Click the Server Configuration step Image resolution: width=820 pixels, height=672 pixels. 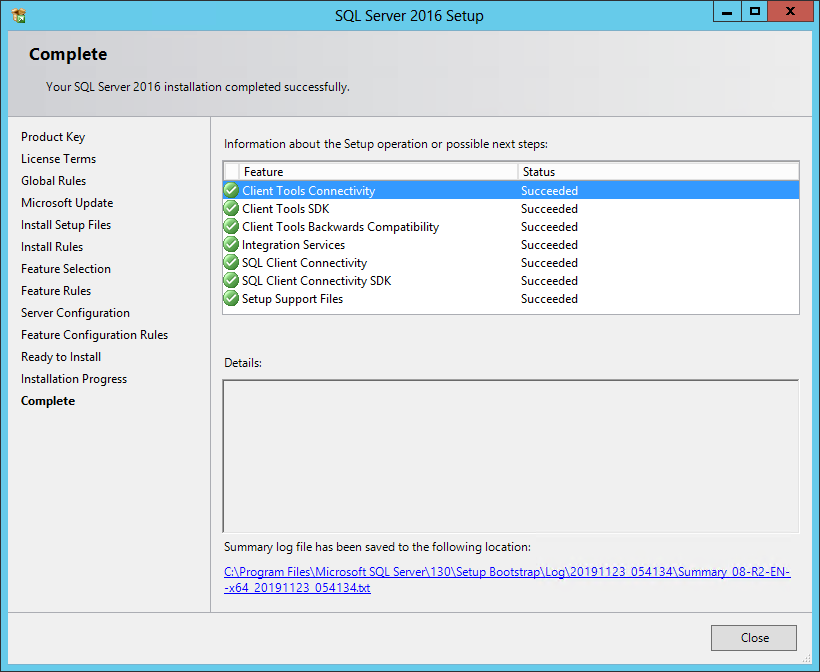75,313
